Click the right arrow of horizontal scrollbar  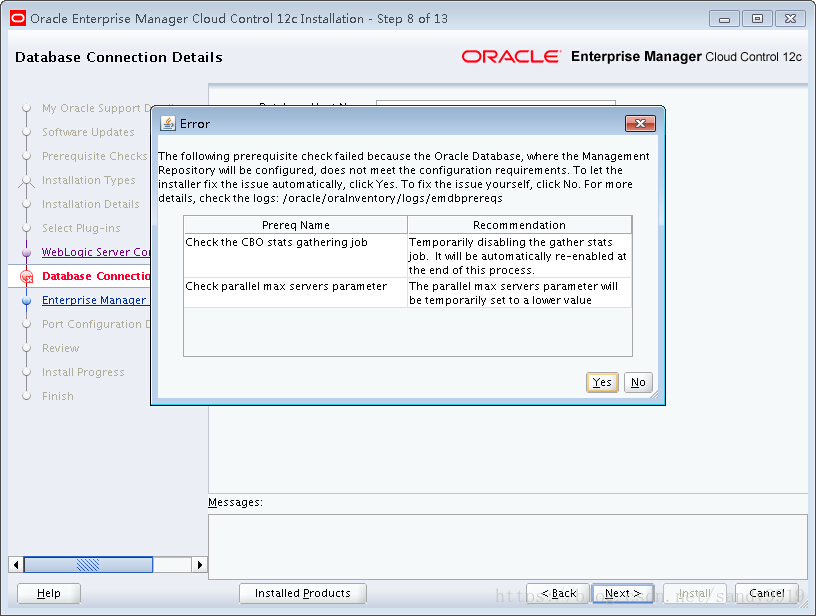tap(199, 564)
